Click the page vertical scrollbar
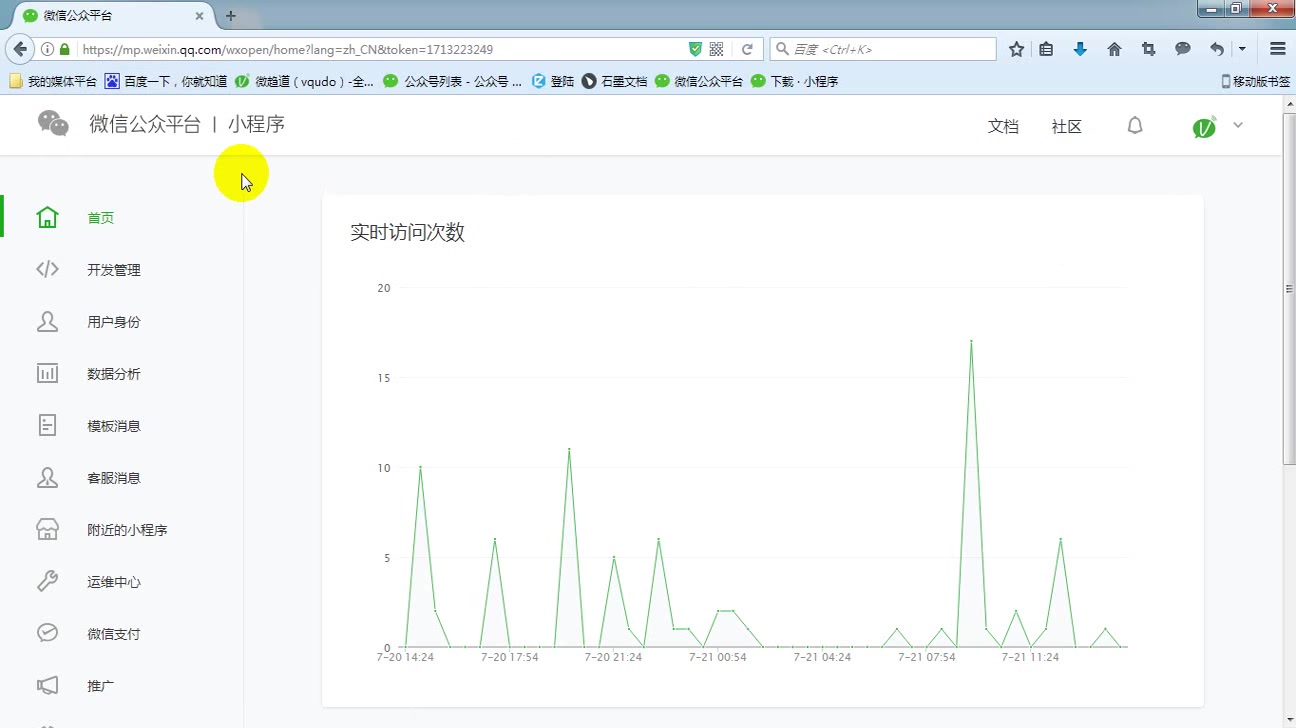Viewport: 1296px width, 728px height. point(1289,290)
